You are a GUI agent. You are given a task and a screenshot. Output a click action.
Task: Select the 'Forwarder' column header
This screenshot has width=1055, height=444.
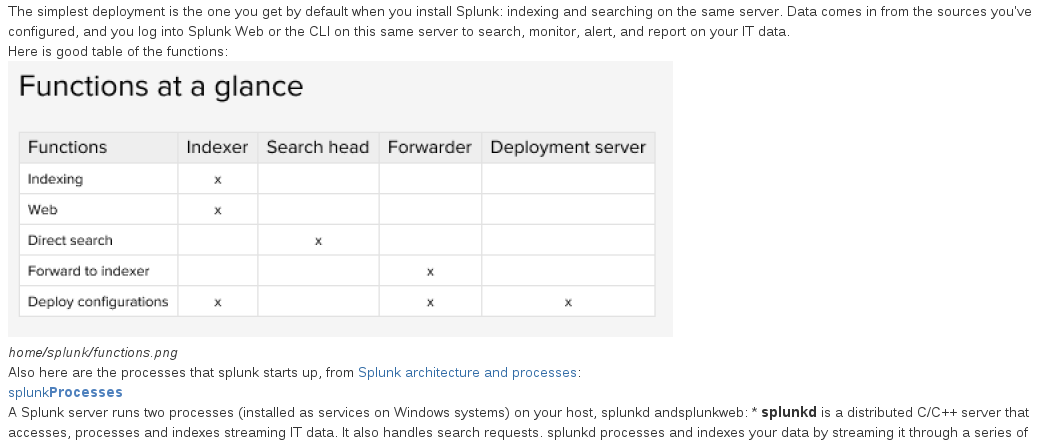pyautogui.click(x=429, y=147)
